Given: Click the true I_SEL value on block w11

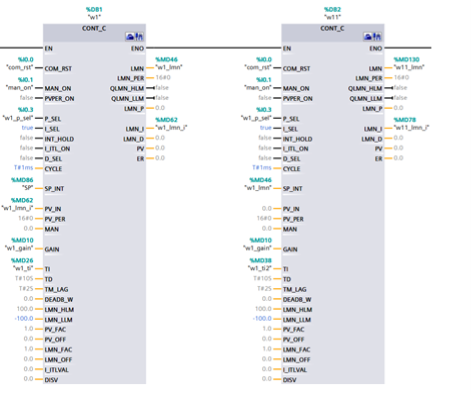Looking at the screenshot, I should (x=266, y=128).
